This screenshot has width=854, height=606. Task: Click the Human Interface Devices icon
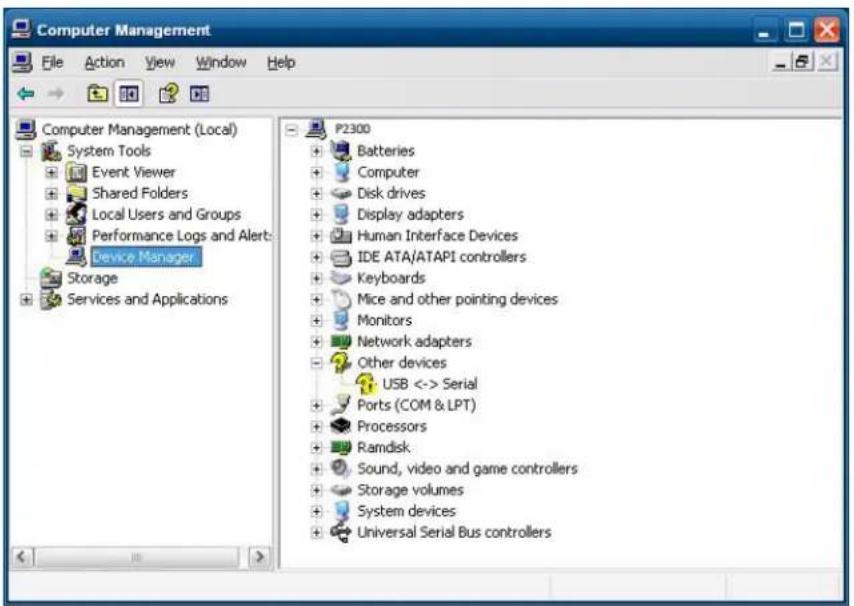click(x=341, y=235)
